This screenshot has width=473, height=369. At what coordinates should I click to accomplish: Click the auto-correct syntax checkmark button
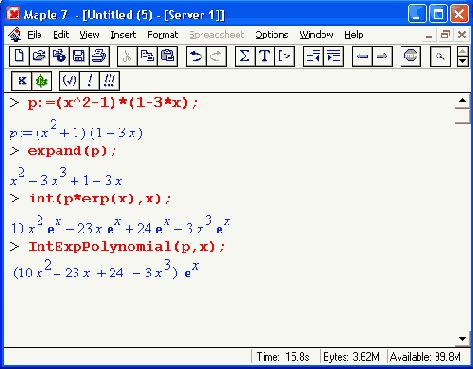click(69, 81)
